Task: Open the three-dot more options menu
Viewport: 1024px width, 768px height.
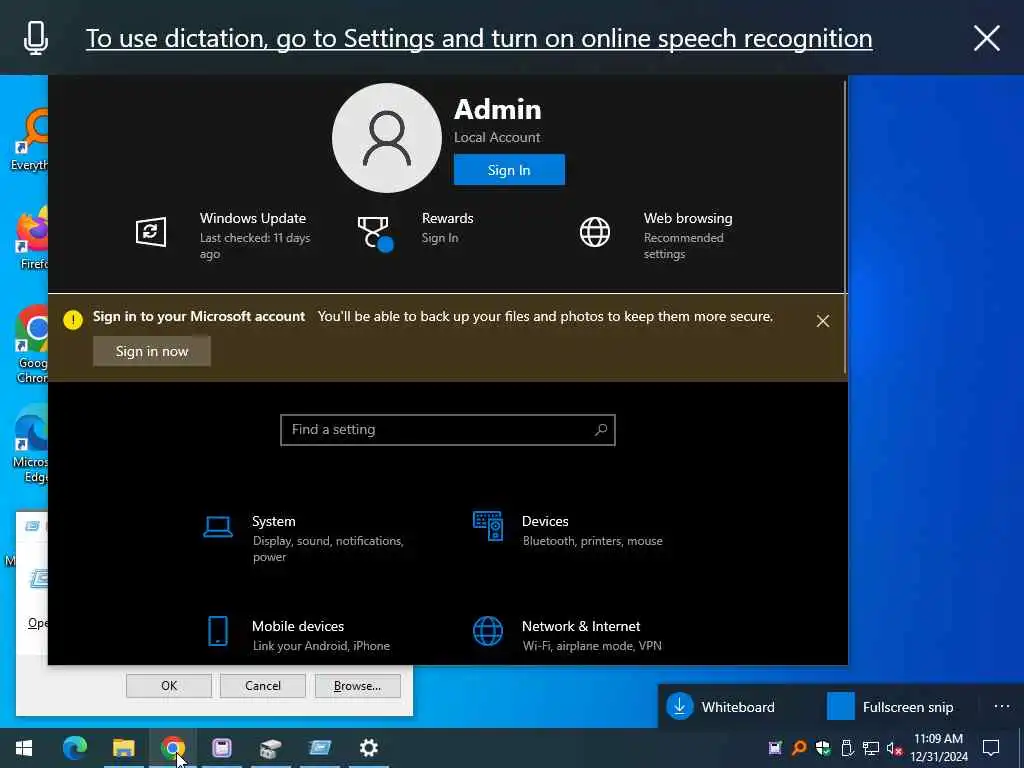Action: click(1002, 707)
